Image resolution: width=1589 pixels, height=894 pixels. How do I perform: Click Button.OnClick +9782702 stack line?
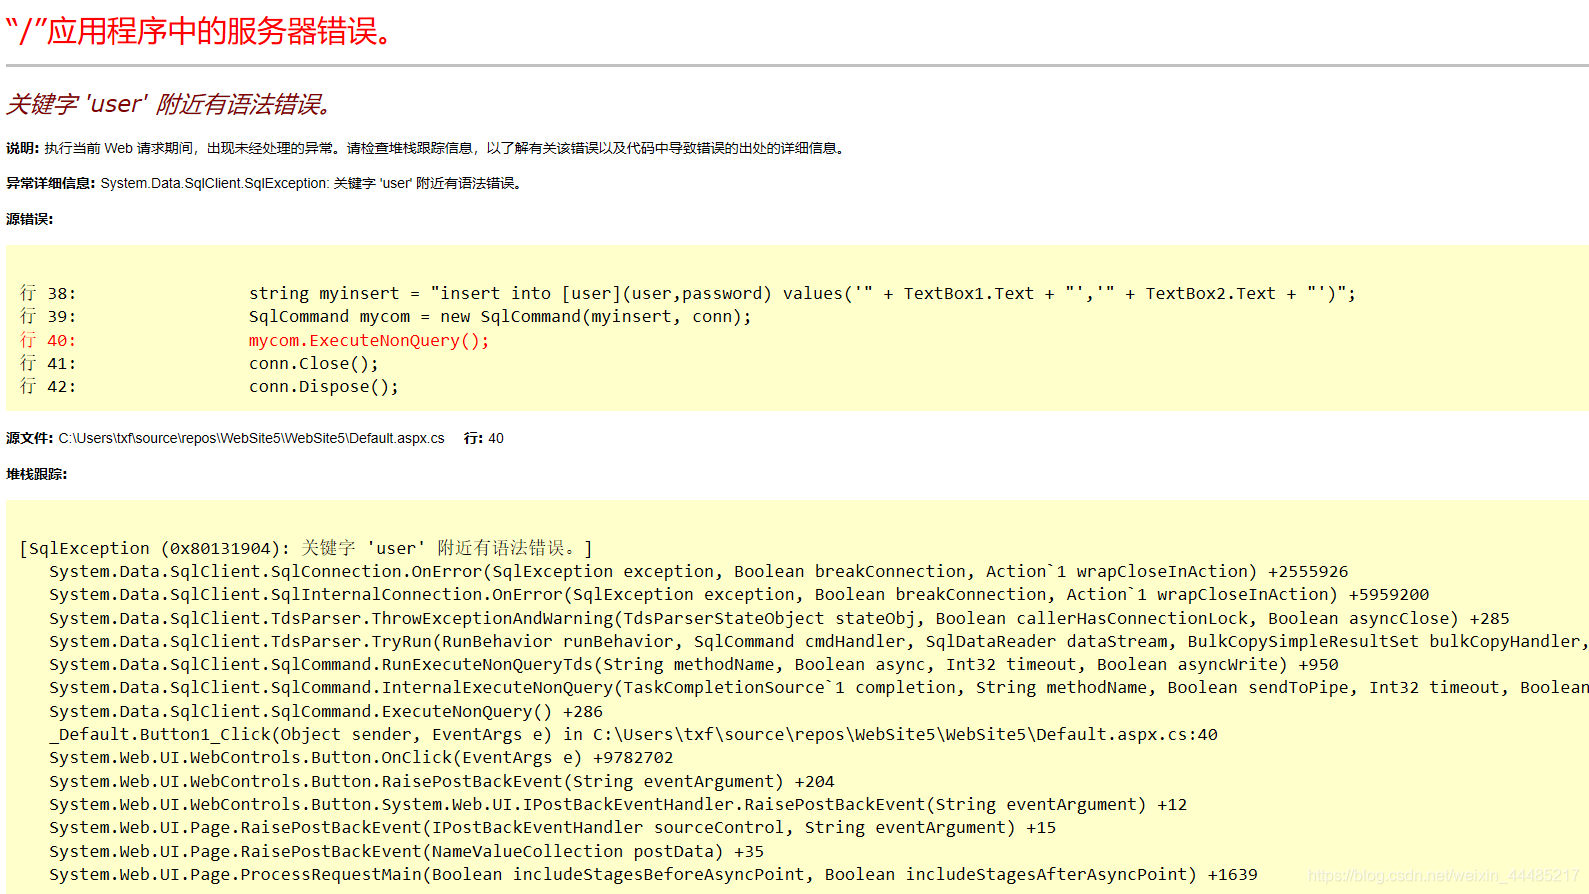pyautogui.click(x=361, y=757)
